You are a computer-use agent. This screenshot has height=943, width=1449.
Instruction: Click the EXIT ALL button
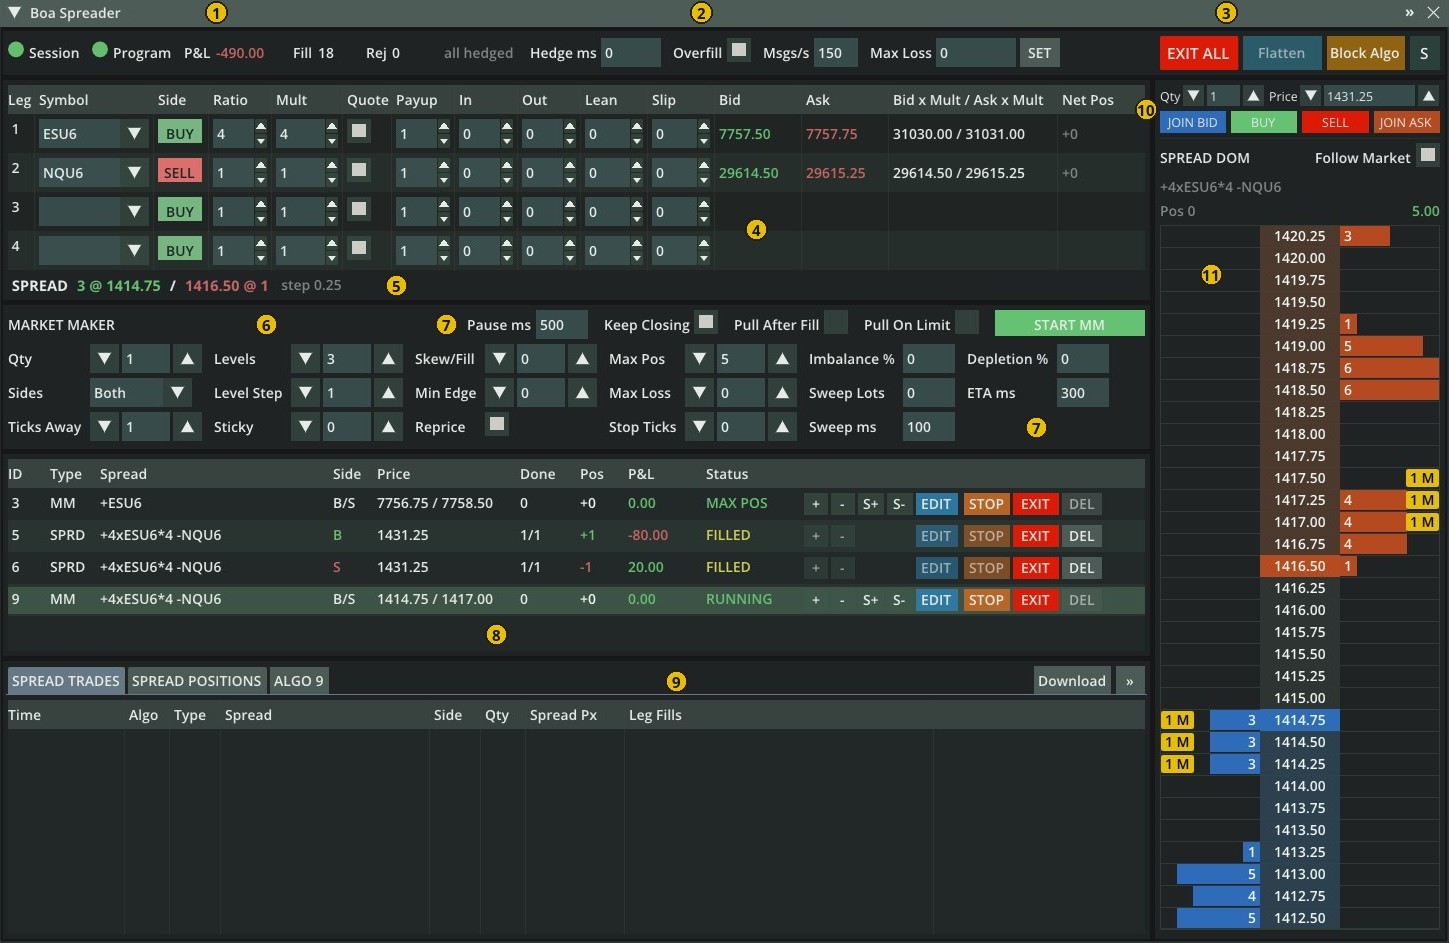(1198, 53)
